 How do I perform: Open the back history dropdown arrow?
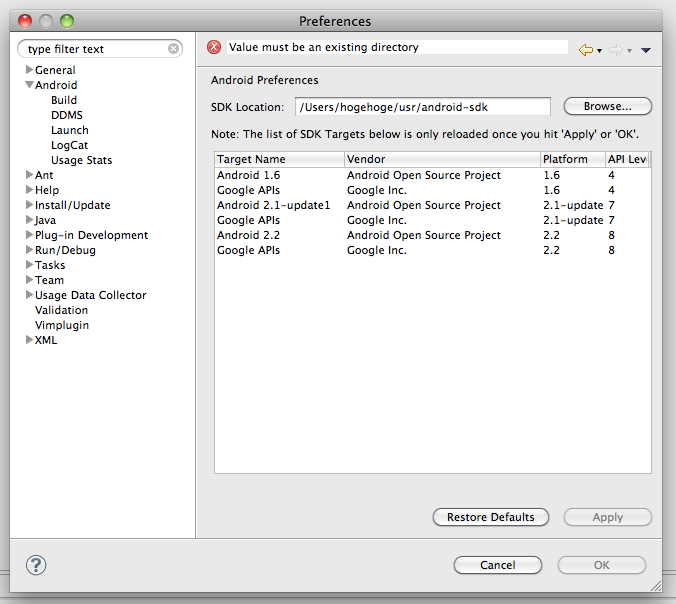point(600,50)
